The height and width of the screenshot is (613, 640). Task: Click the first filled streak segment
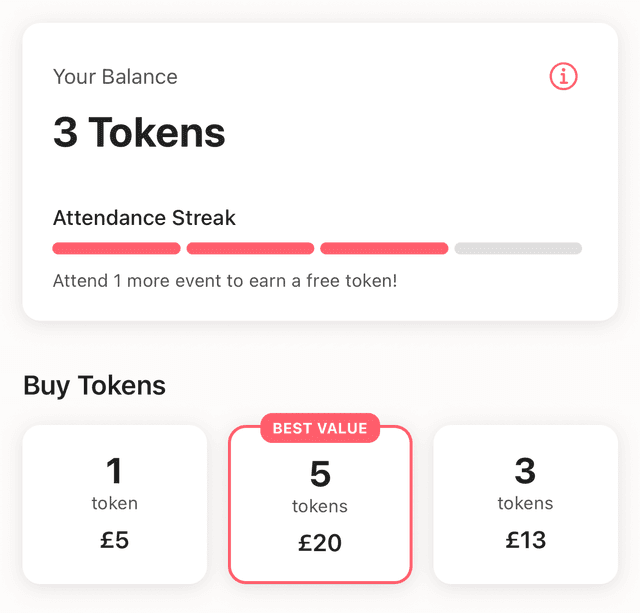[116, 248]
